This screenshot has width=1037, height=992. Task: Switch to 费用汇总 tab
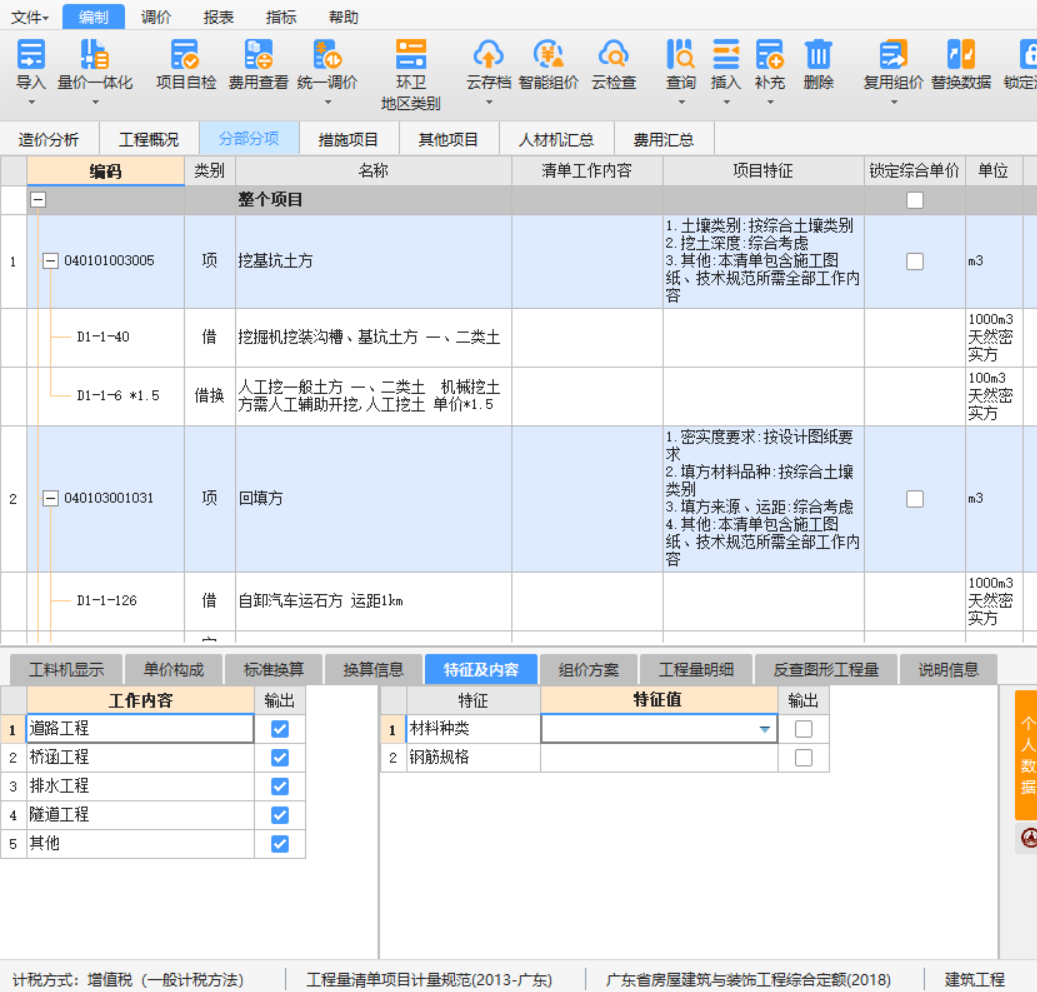663,139
